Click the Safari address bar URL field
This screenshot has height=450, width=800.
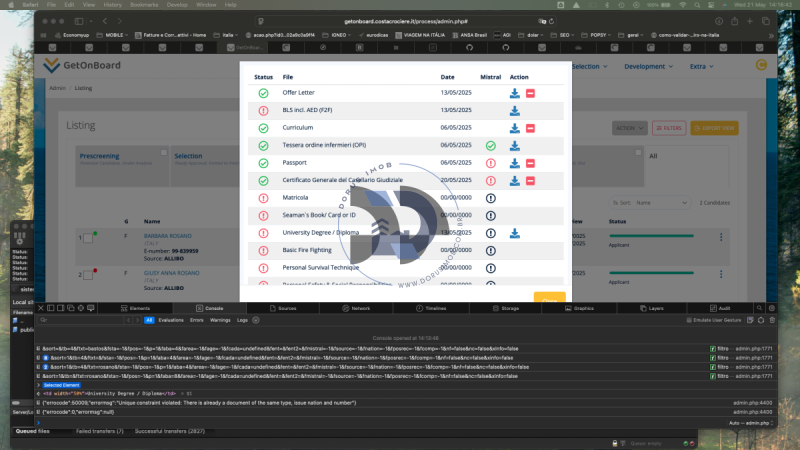(398, 20)
